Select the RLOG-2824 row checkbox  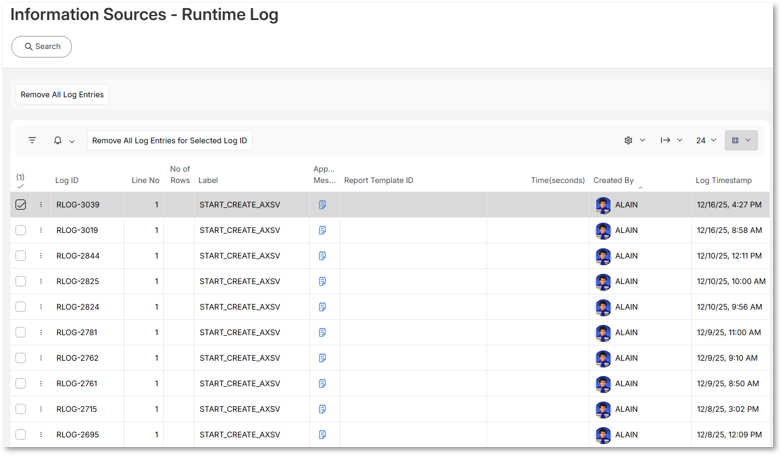(20, 306)
